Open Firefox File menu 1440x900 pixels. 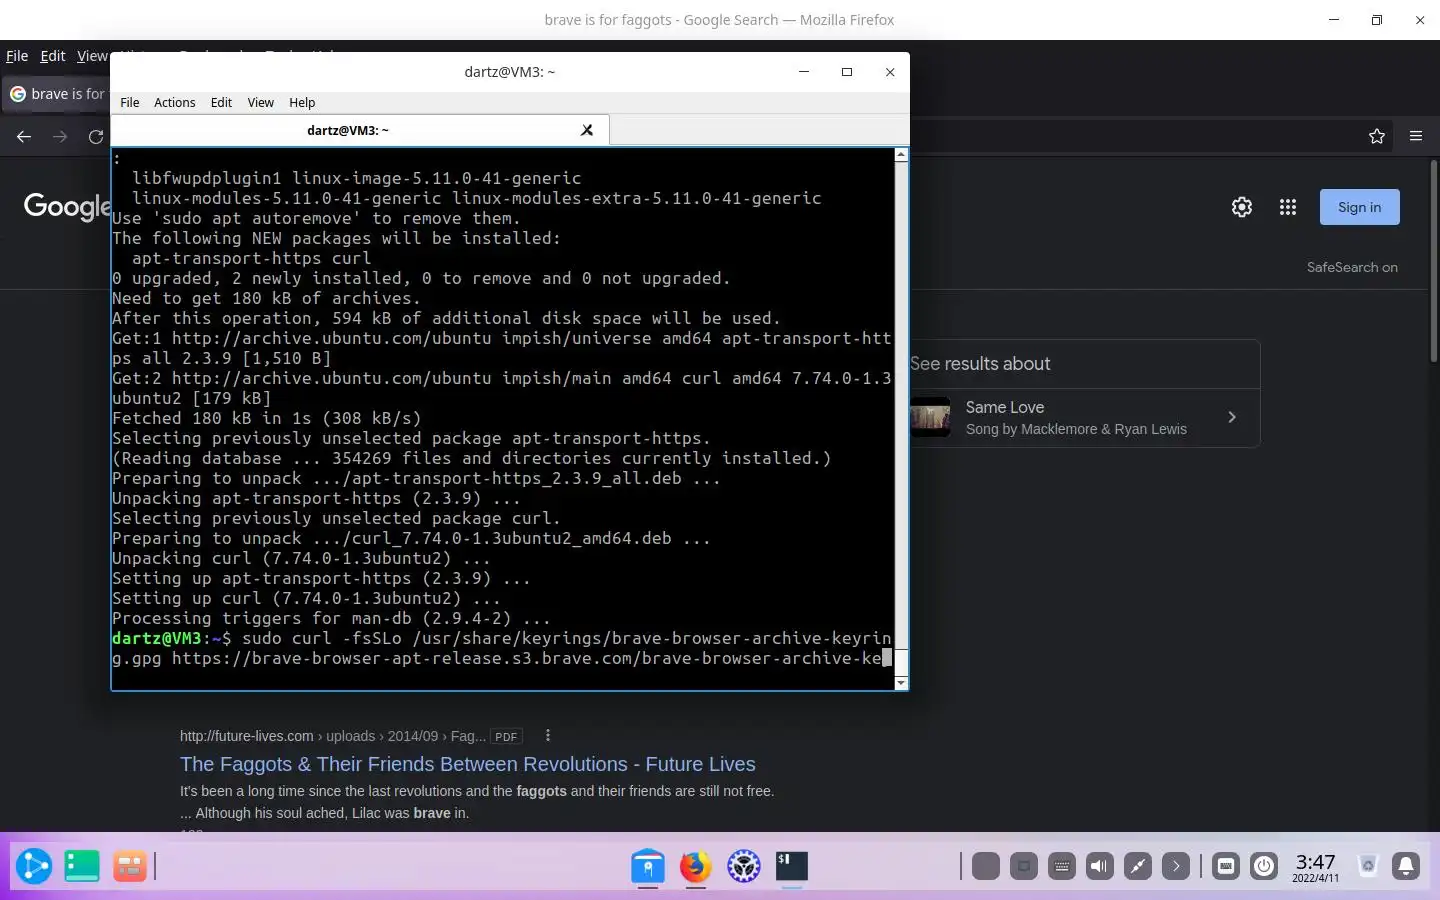(17, 56)
